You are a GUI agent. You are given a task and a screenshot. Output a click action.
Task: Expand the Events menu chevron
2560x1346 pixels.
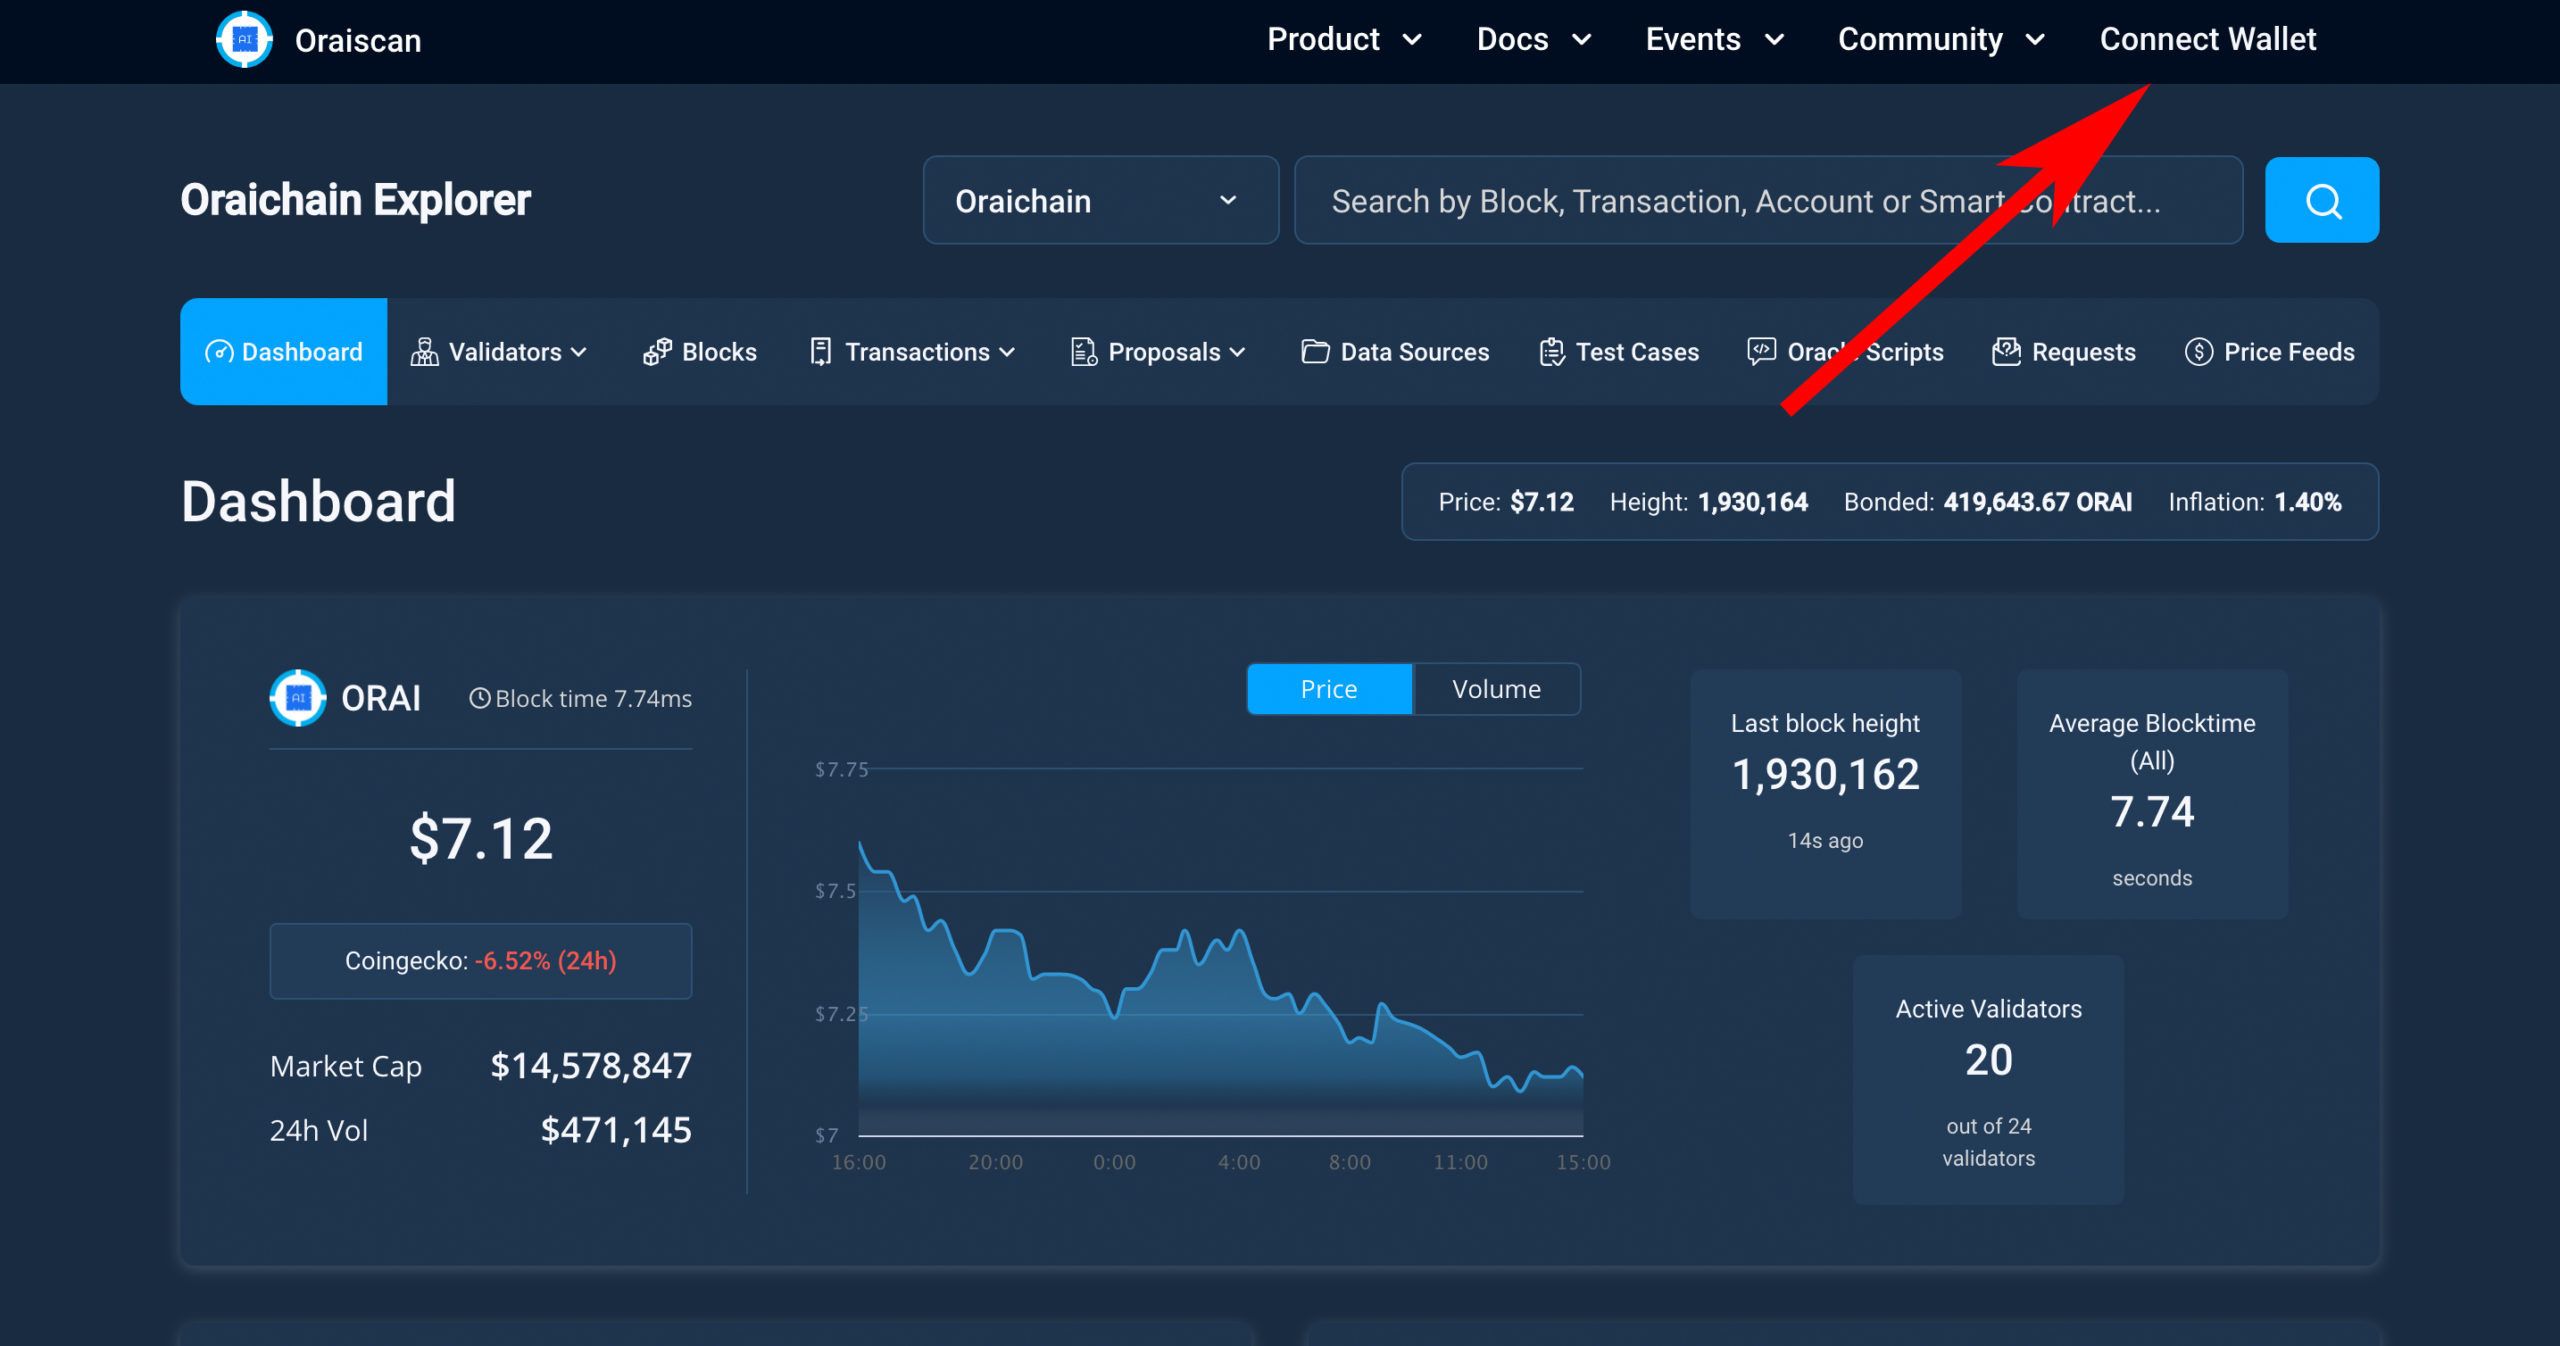point(1774,40)
